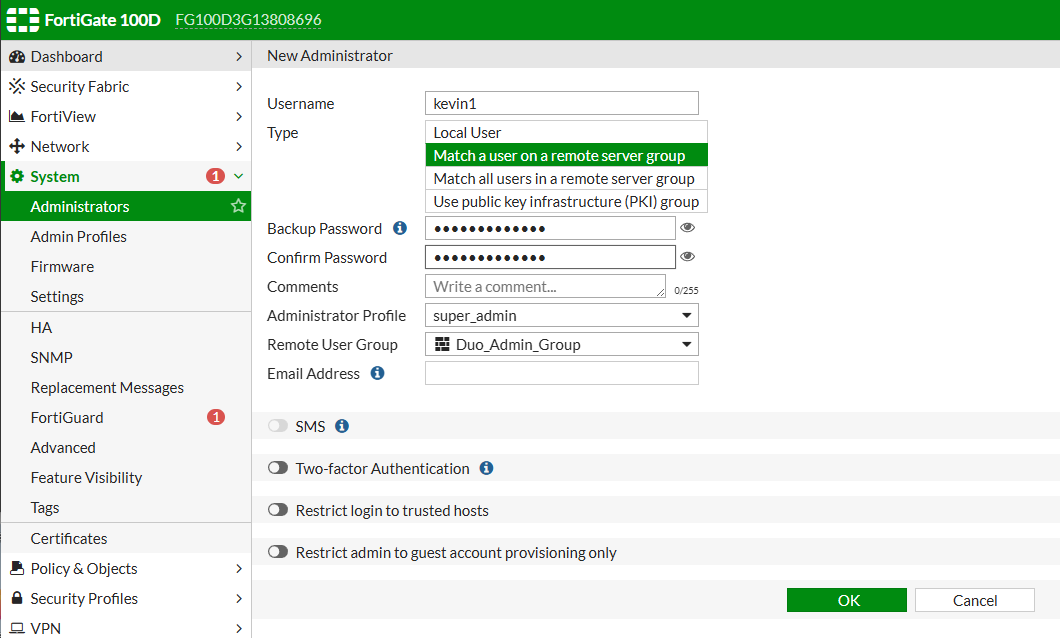The image size is (1060, 638).
Task: Select Local User type
Action: pos(566,132)
